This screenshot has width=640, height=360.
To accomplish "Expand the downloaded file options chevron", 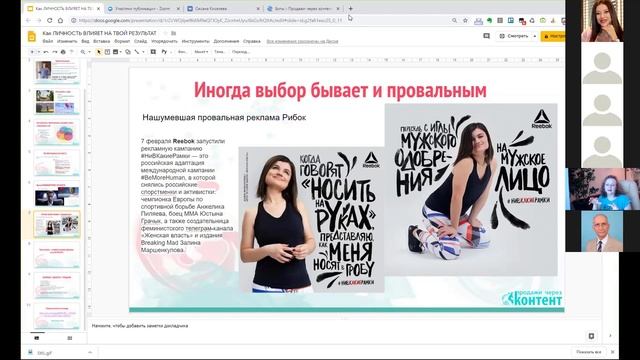I will pos(90,353).
